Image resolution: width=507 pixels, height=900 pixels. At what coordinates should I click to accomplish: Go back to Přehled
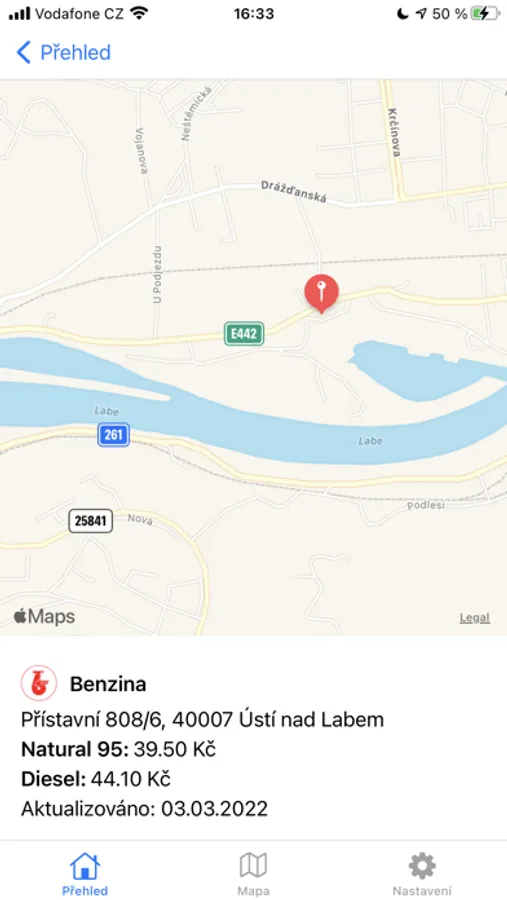point(63,52)
